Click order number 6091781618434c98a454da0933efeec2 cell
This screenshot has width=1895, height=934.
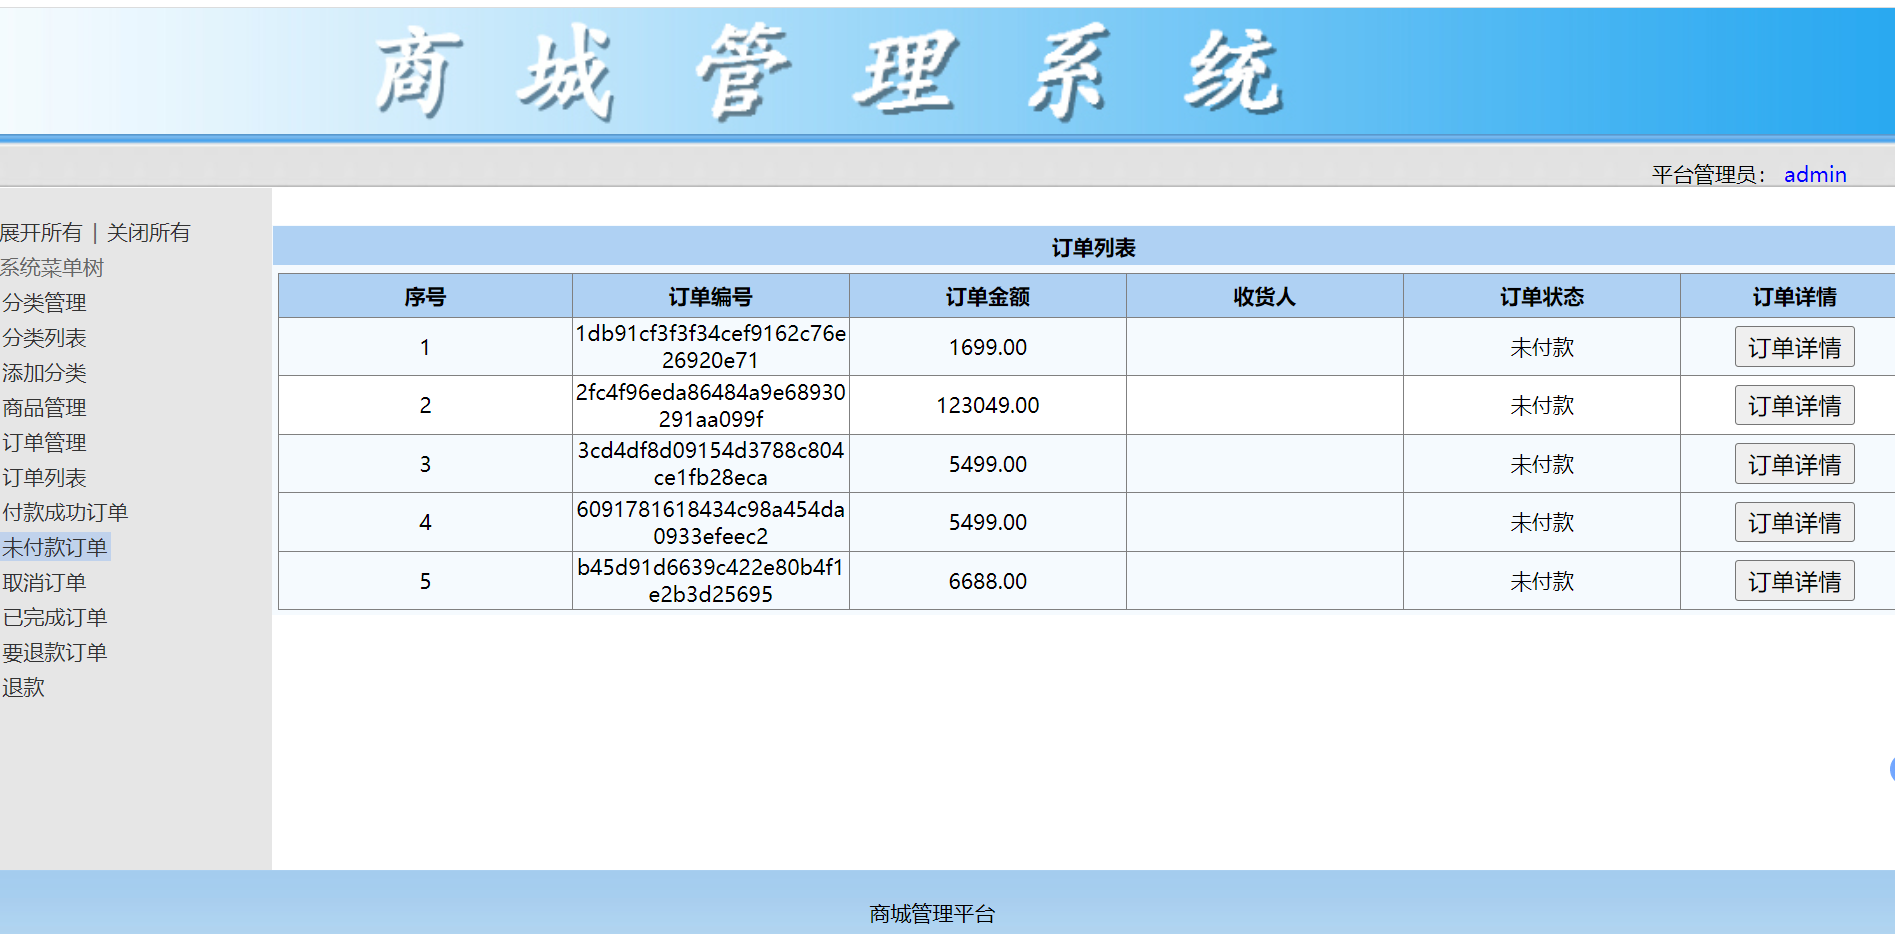[x=710, y=523]
